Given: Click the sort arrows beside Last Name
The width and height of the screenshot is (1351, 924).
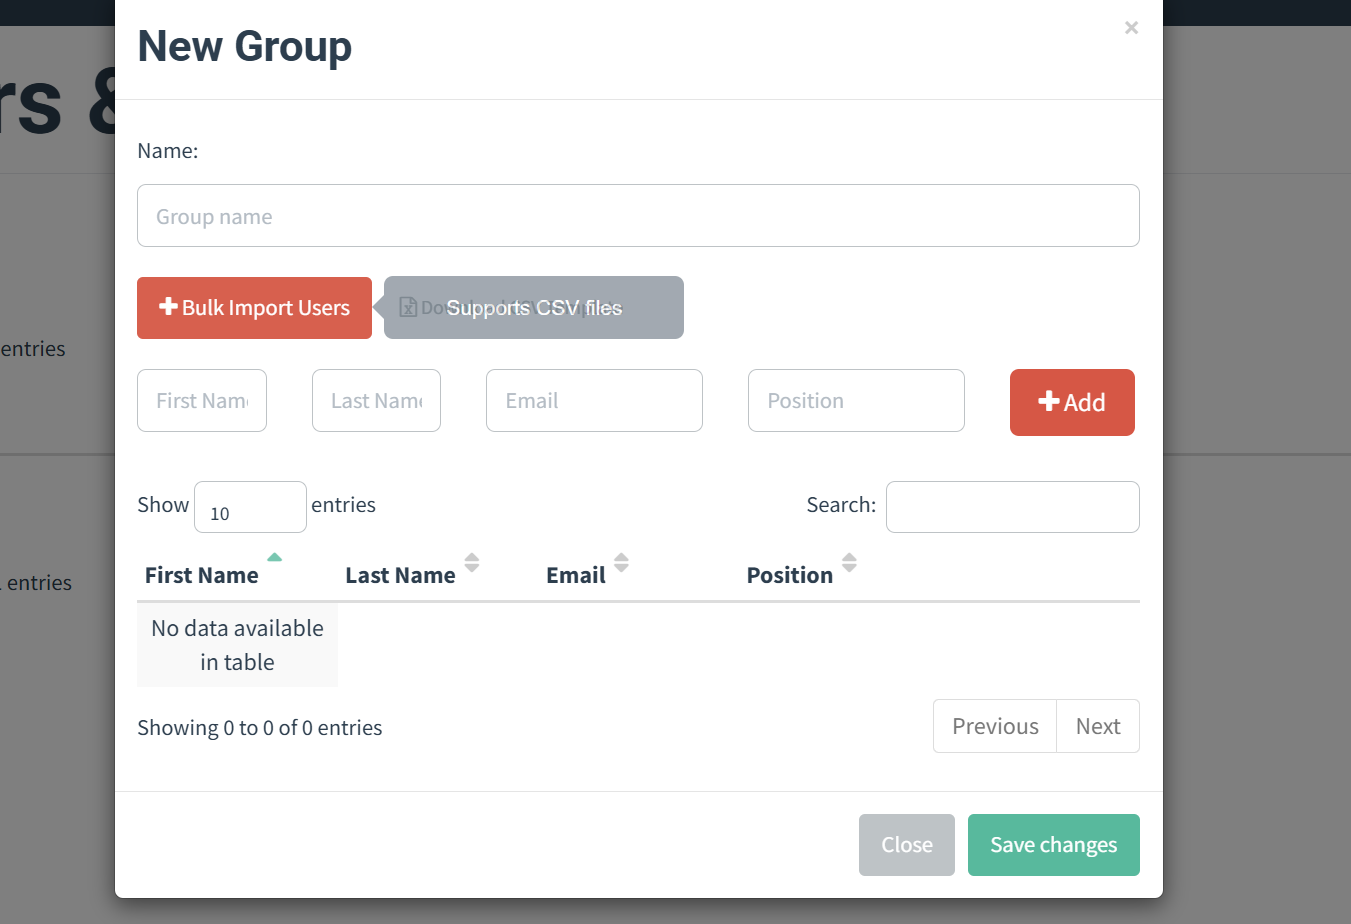Looking at the screenshot, I should tap(472, 562).
